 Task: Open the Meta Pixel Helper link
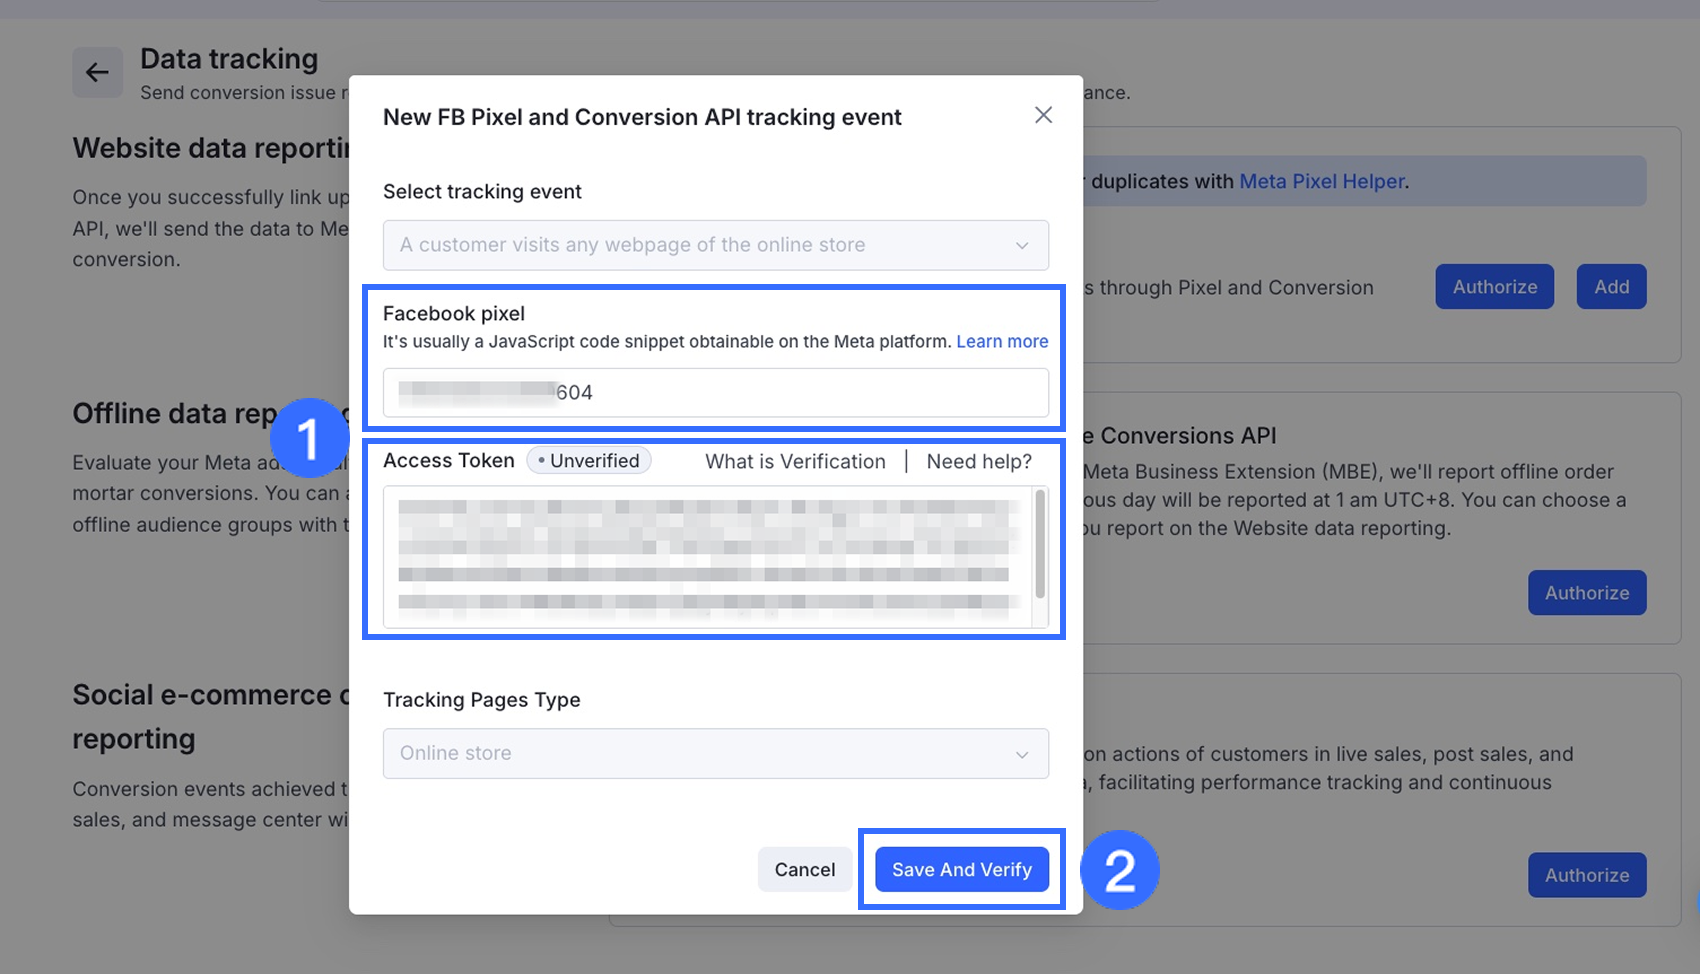1322,181
